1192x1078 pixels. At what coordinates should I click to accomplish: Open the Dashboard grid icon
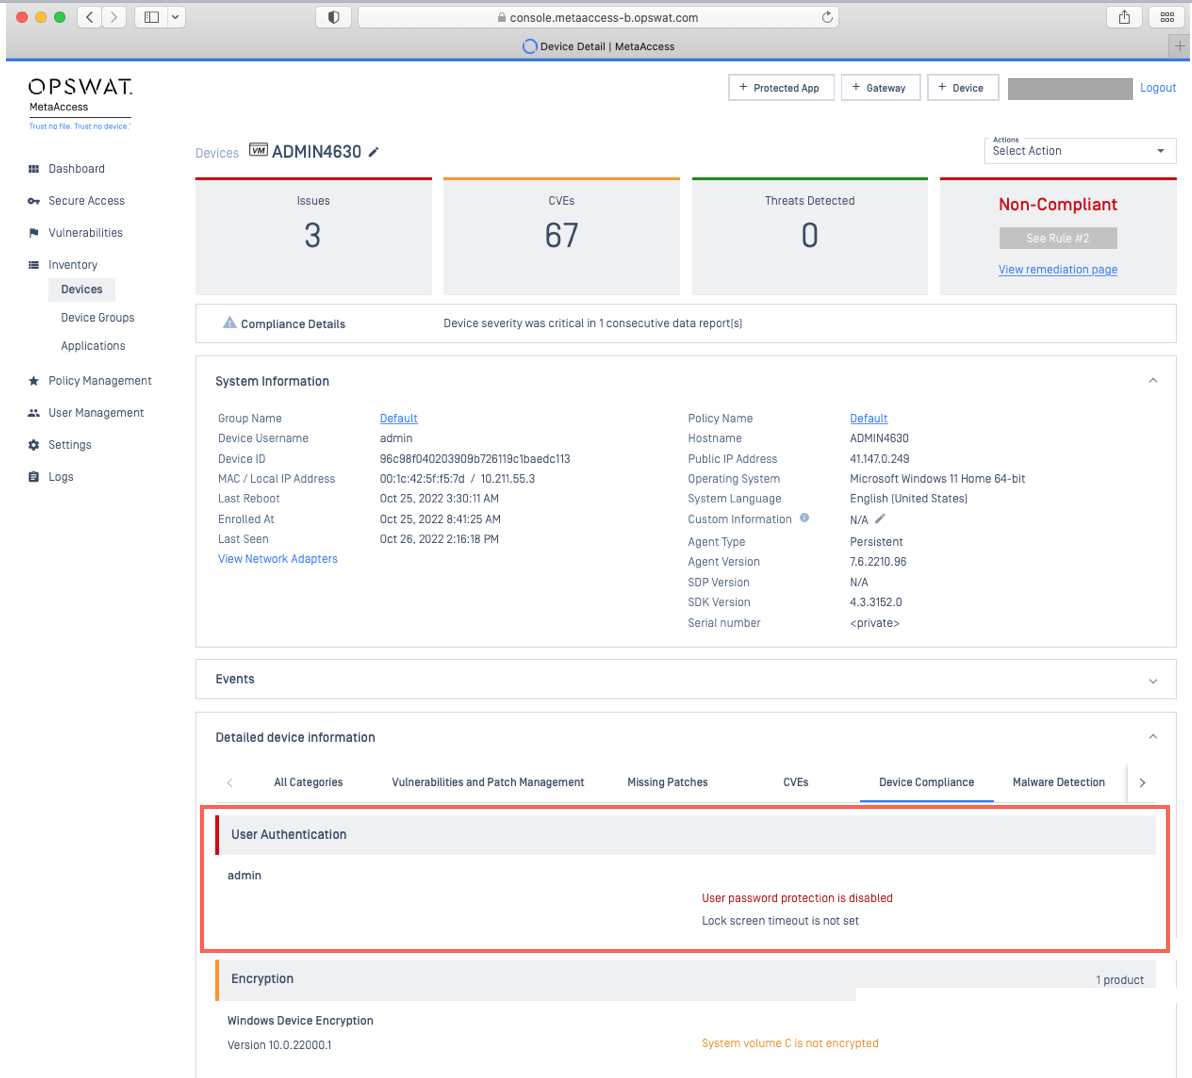coord(33,169)
